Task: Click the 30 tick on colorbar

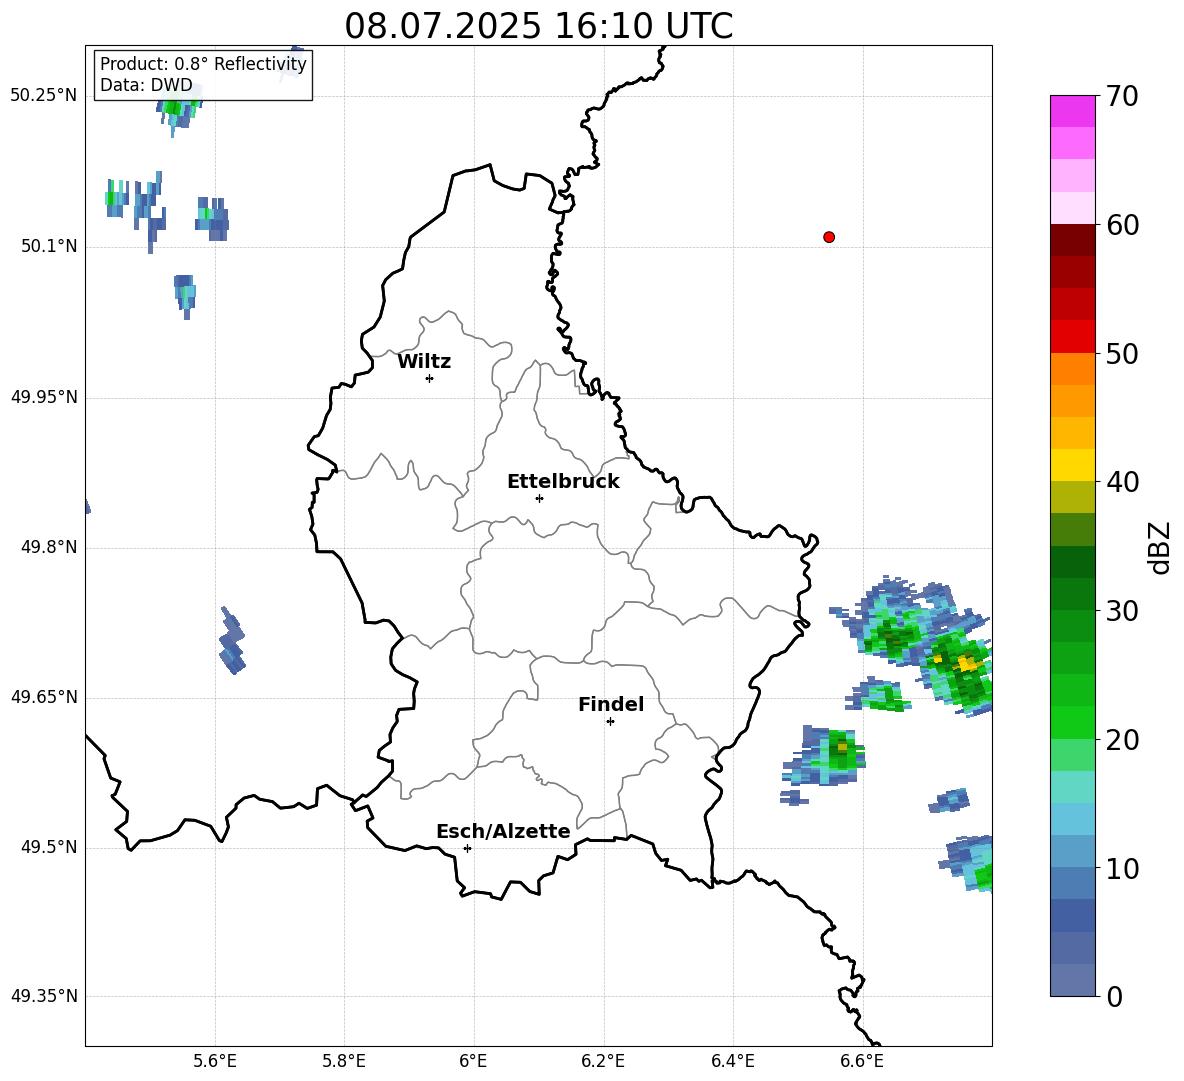Action: pos(1122,611)
